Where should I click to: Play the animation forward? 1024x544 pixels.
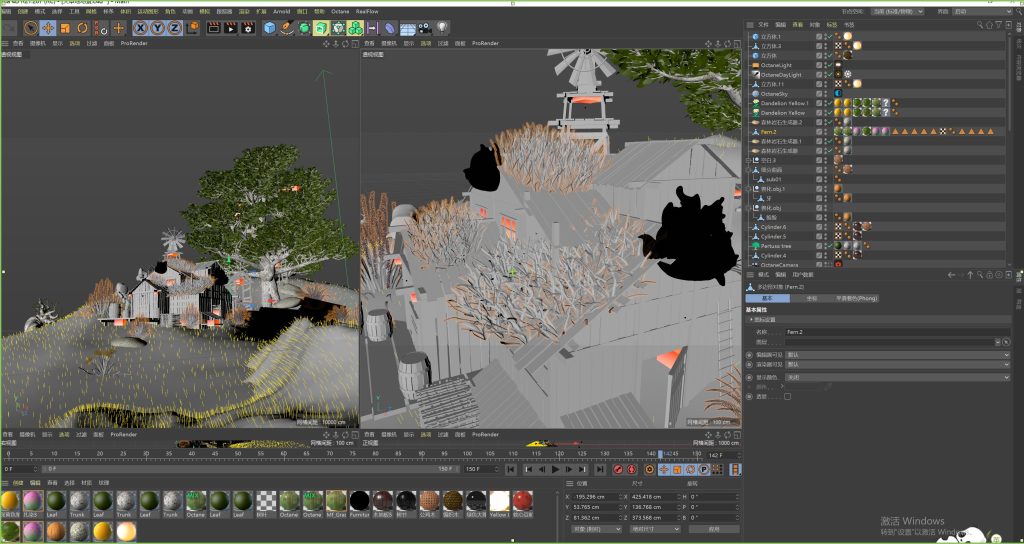pyautogui.click(x=556, y=470)
